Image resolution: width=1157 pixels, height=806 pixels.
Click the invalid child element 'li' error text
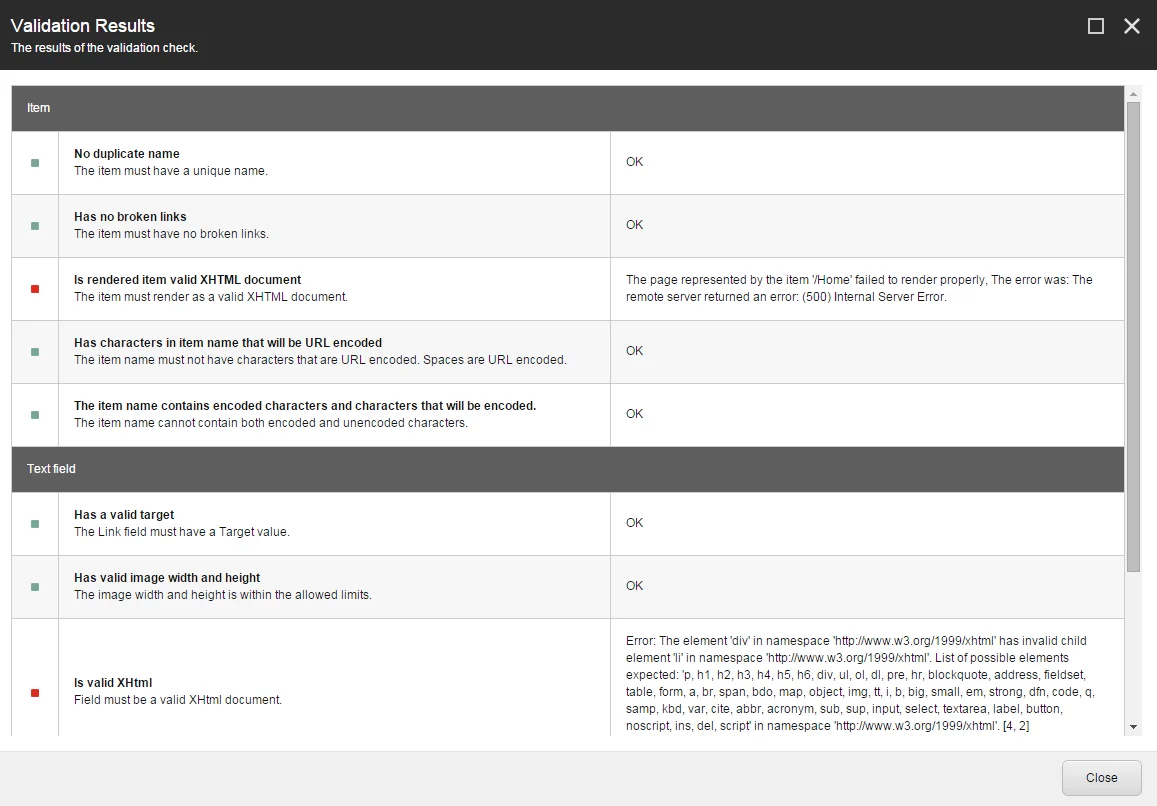(860, 683)
